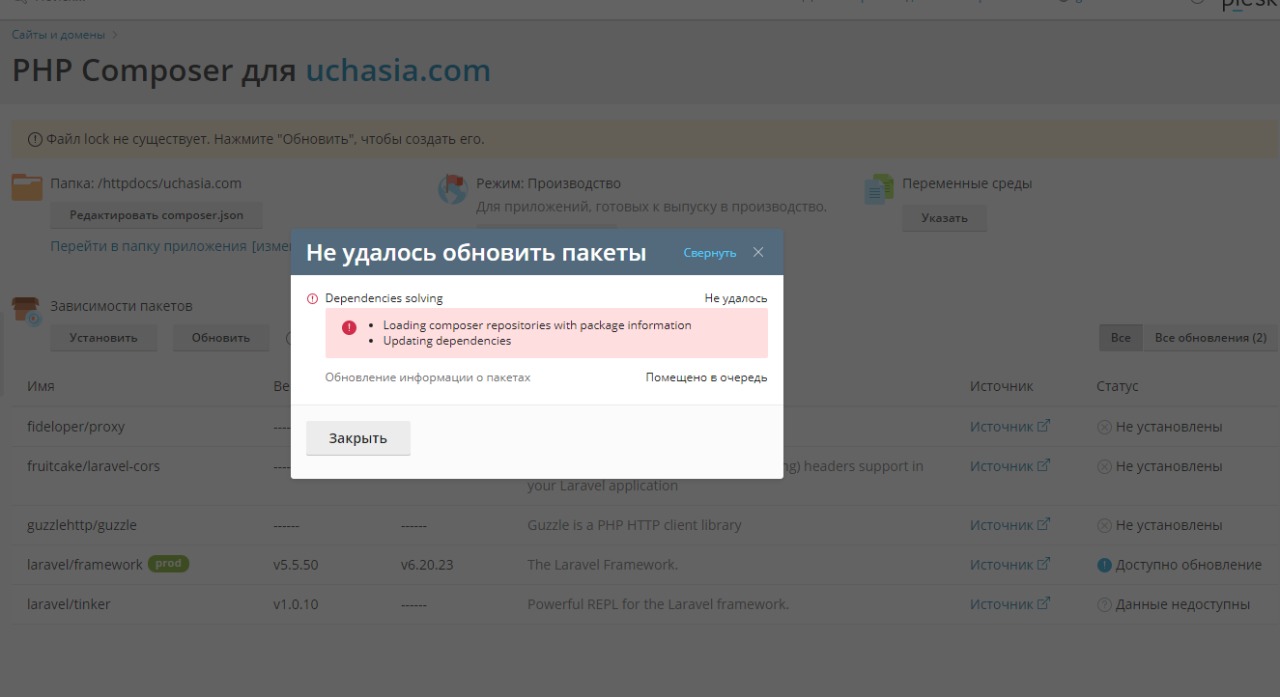1280x697 pixels.
Task: Click the Источник column header
Action: coord(1001,386)
